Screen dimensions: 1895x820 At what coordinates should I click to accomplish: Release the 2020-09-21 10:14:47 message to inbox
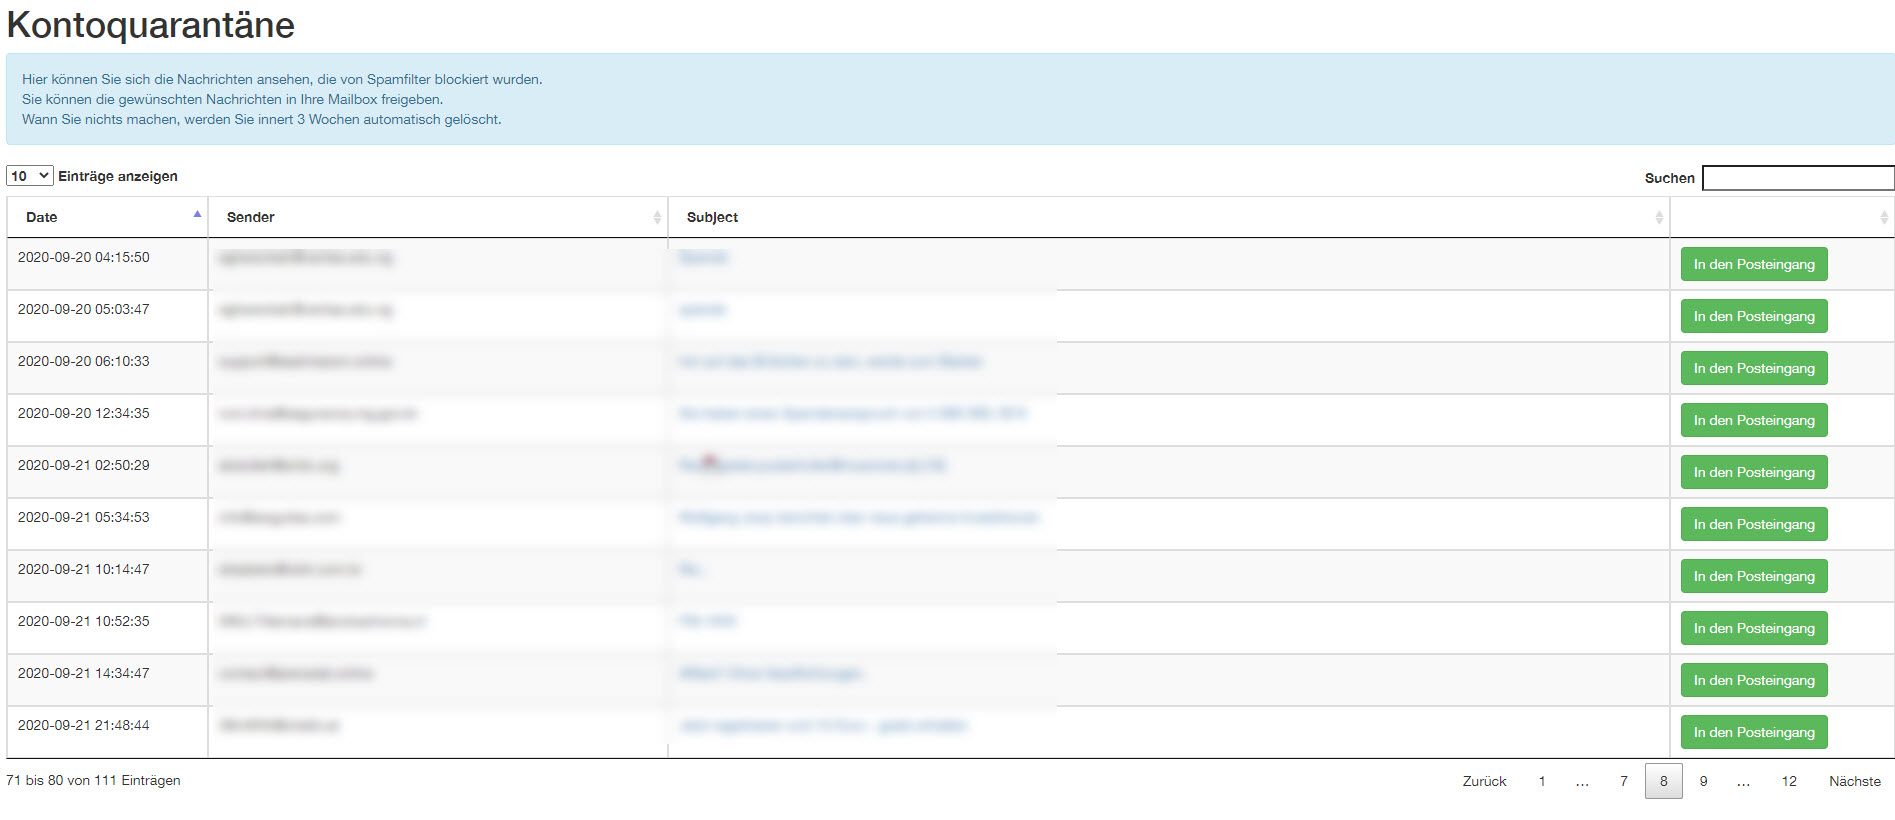tap(1753, 577)
